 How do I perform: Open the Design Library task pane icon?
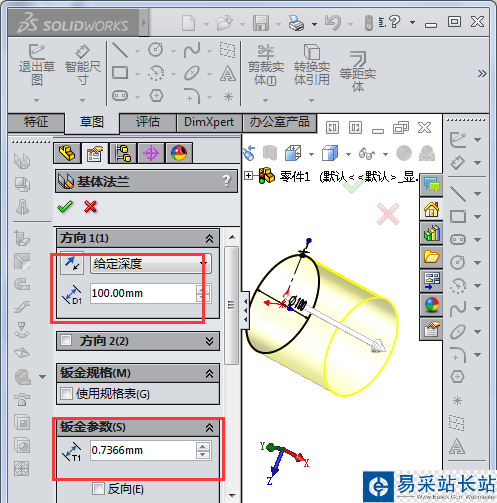point(431,233)
